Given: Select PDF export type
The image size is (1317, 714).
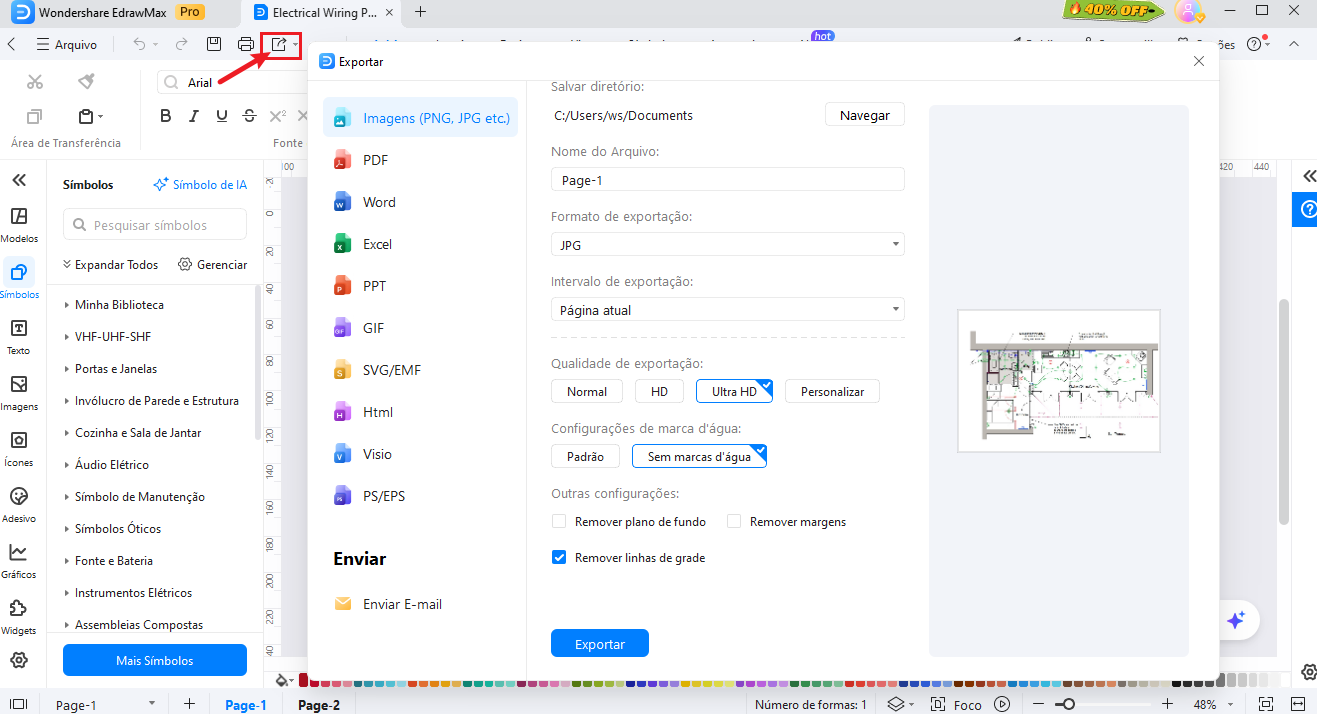Looking at the screenshot, I should tap(375, 160).
